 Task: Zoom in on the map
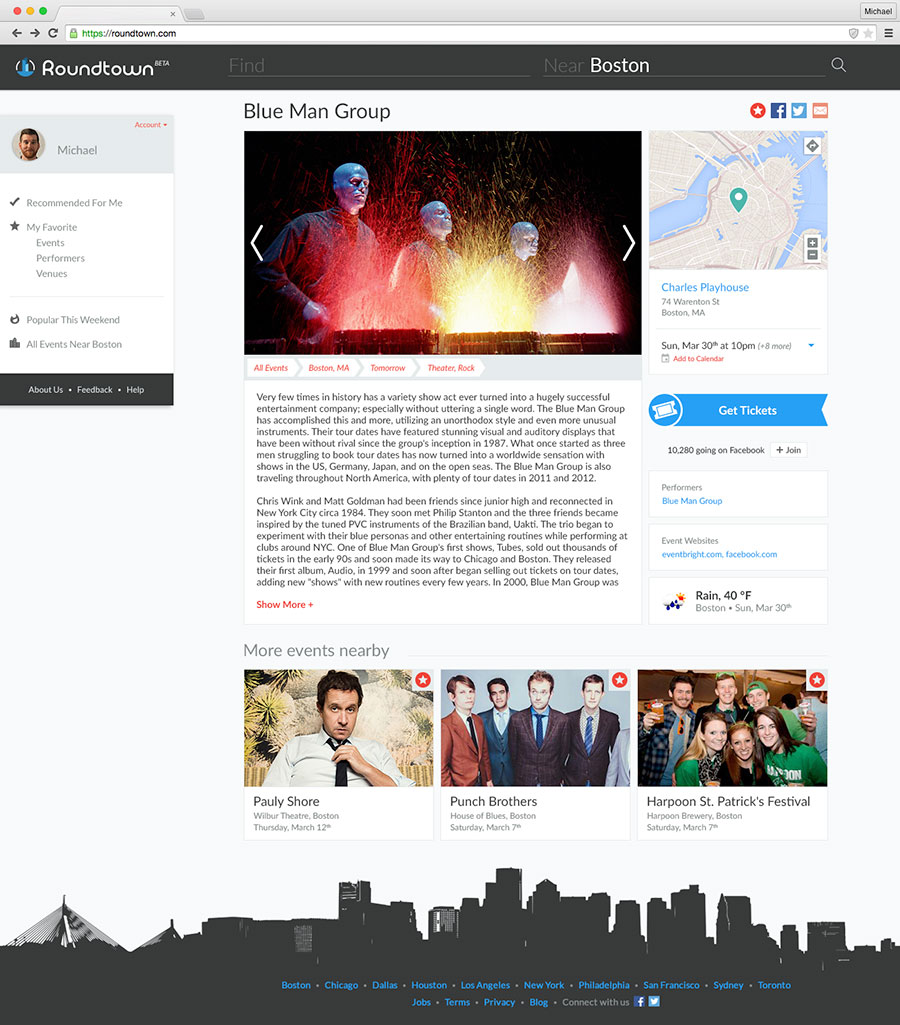point(812,243)
